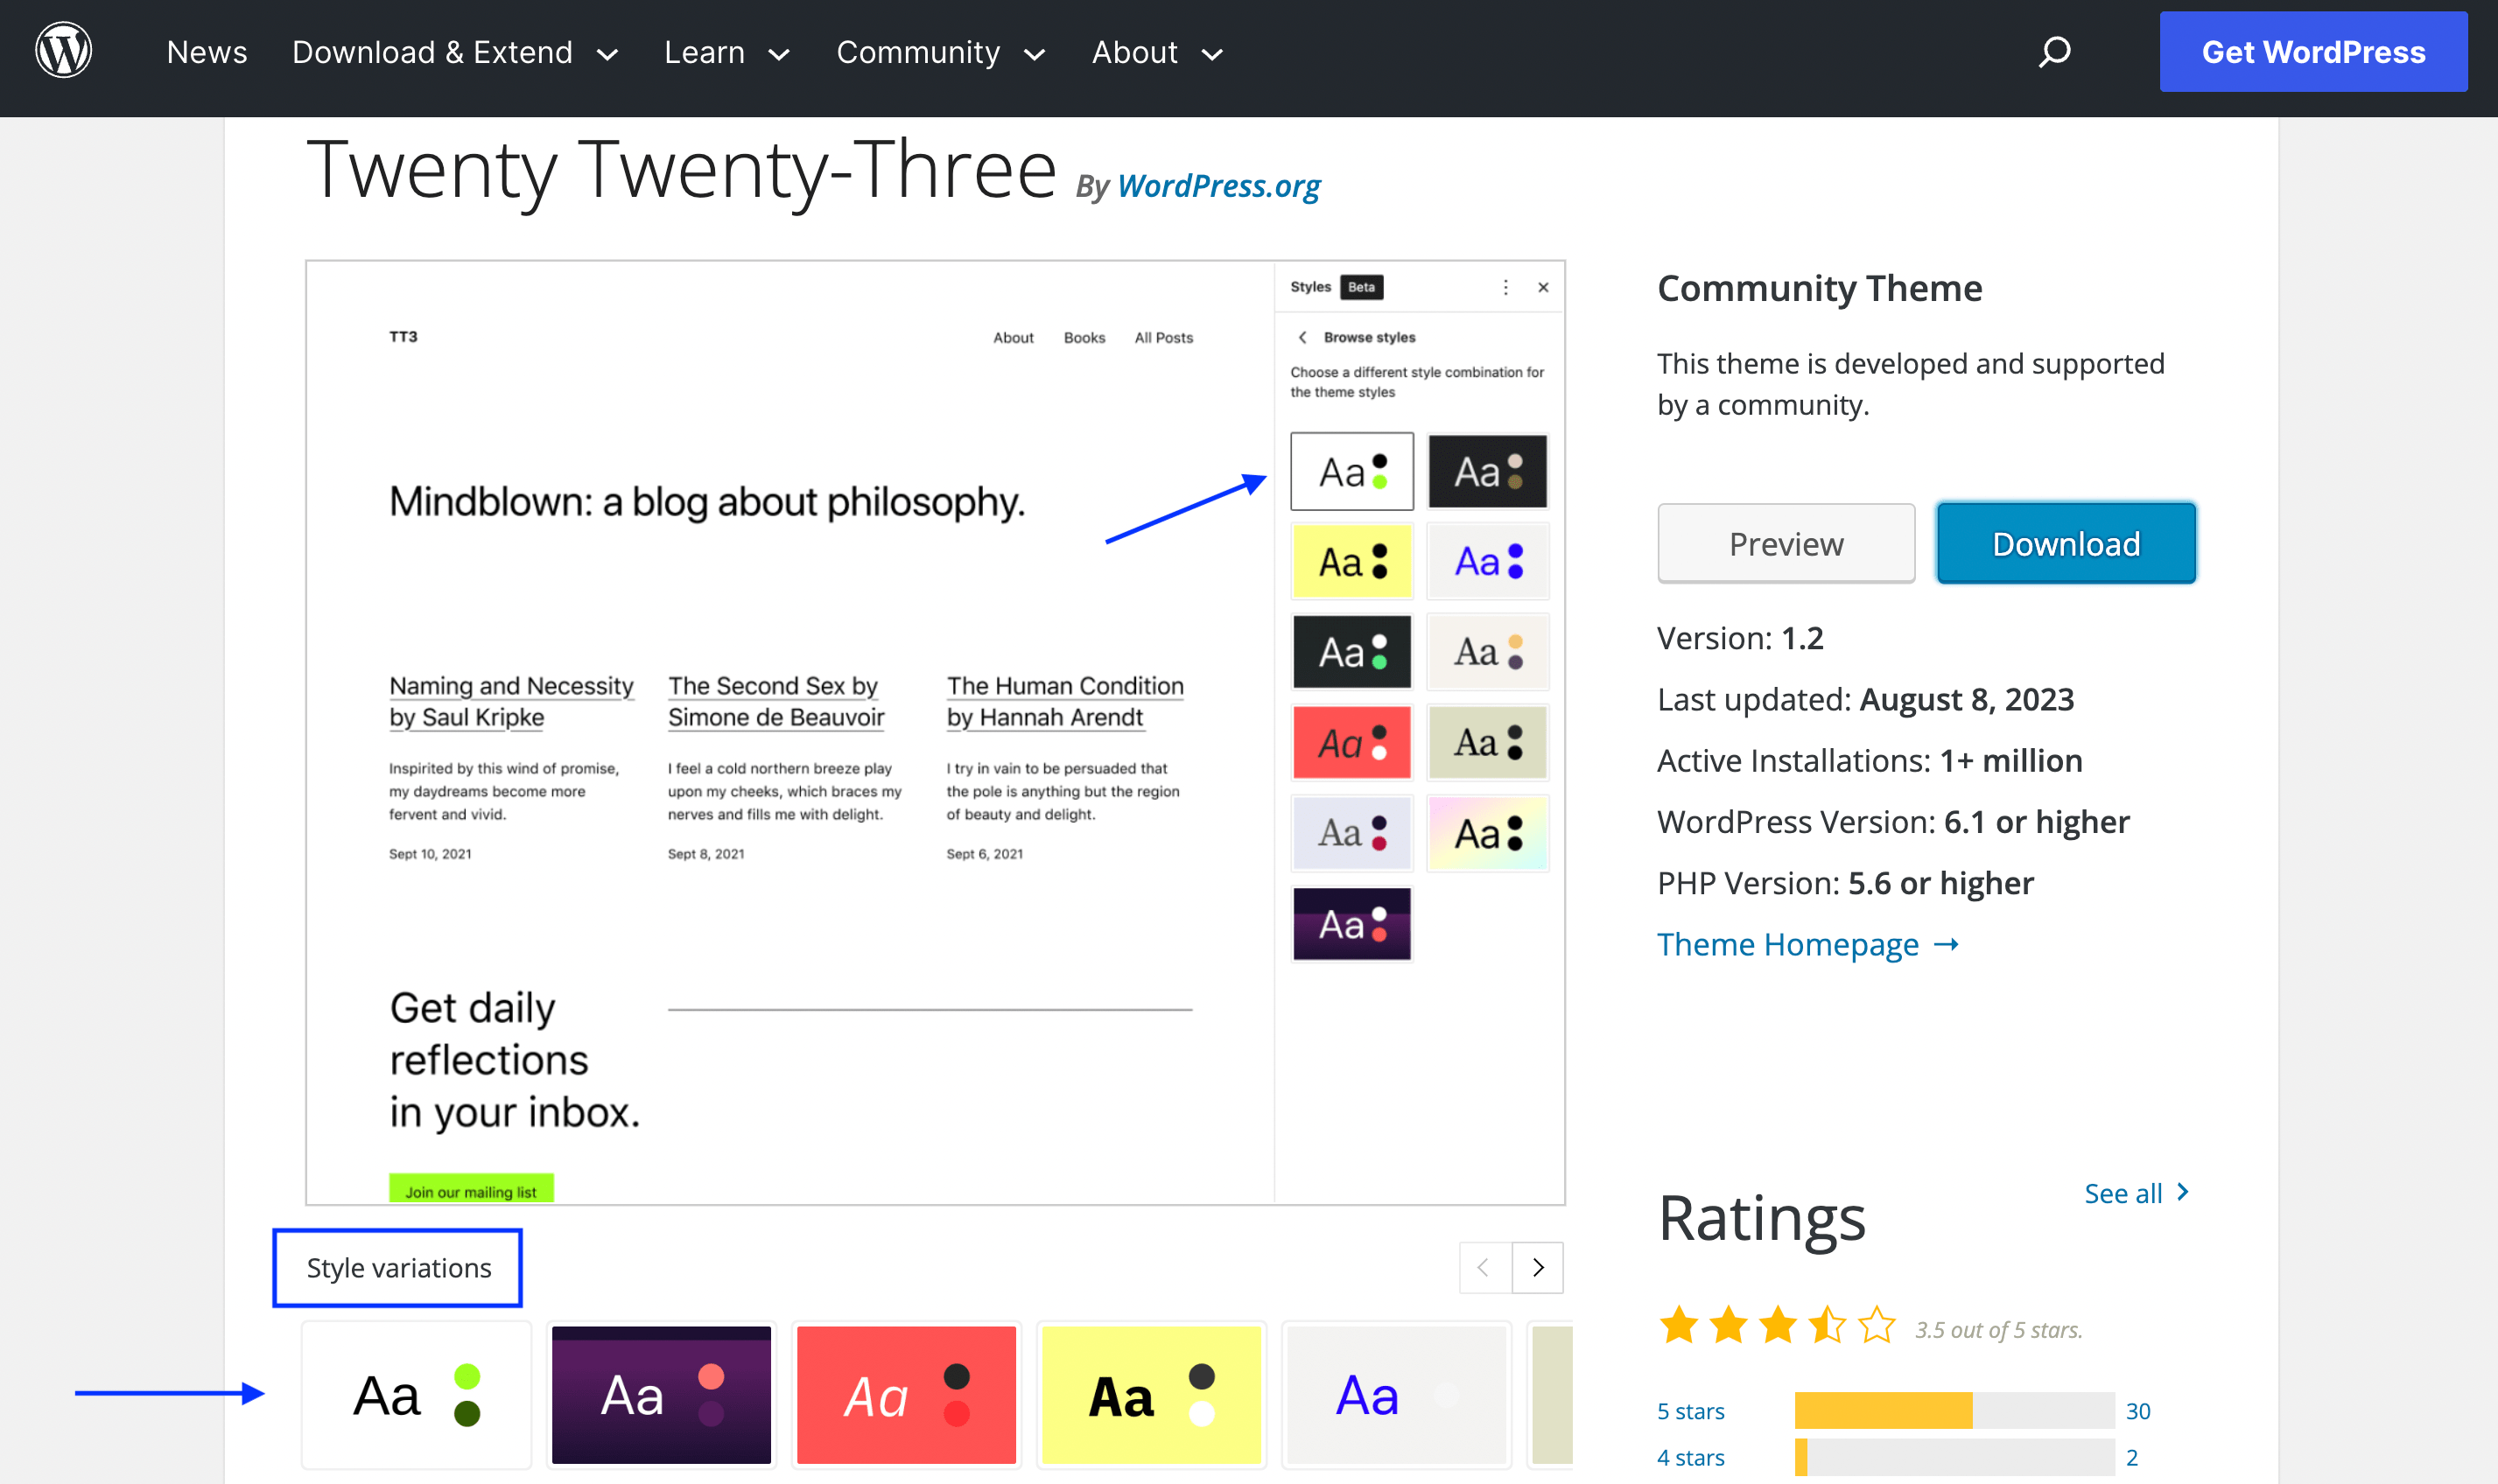Viewport: 2498px width, 1484px height.
Task: Advance the screenshot carousel with the right arrow
Action: (x=1537, y=1267)
